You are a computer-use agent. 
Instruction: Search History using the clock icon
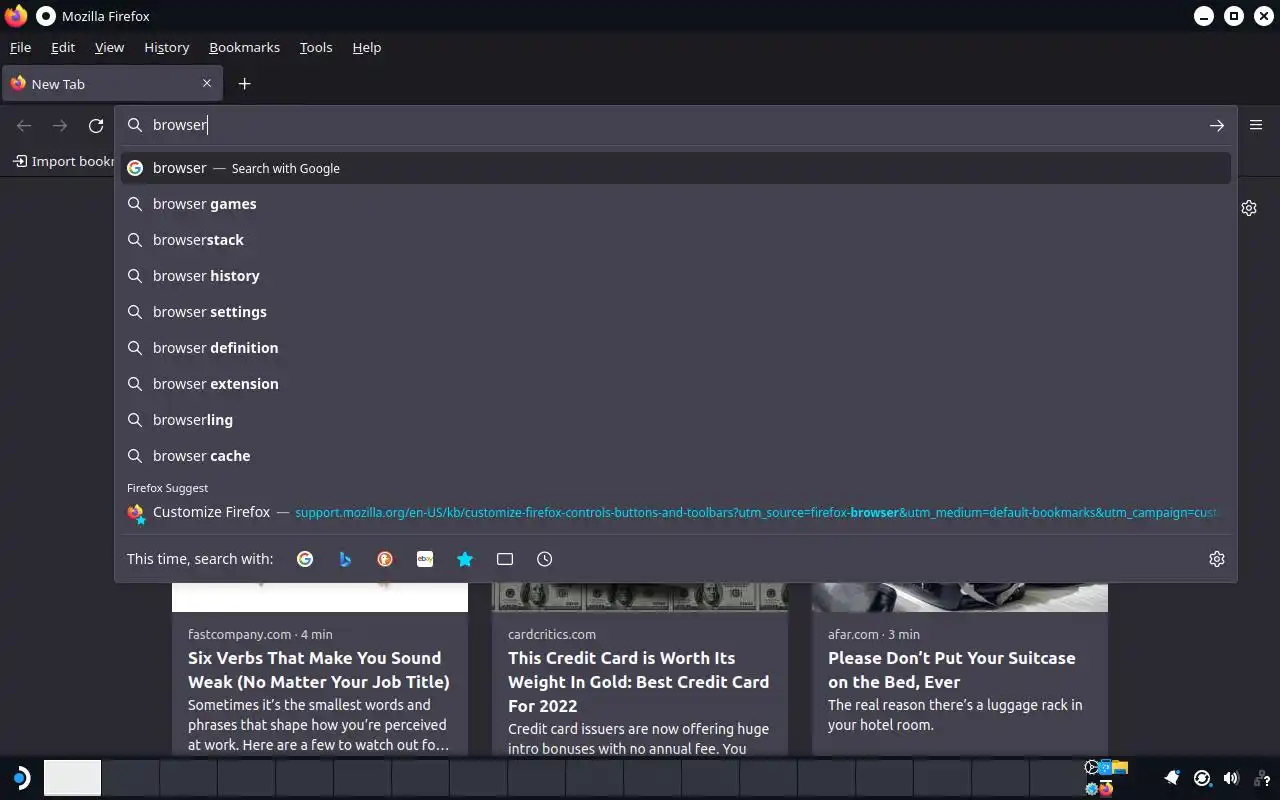click(x=545, y=559)
